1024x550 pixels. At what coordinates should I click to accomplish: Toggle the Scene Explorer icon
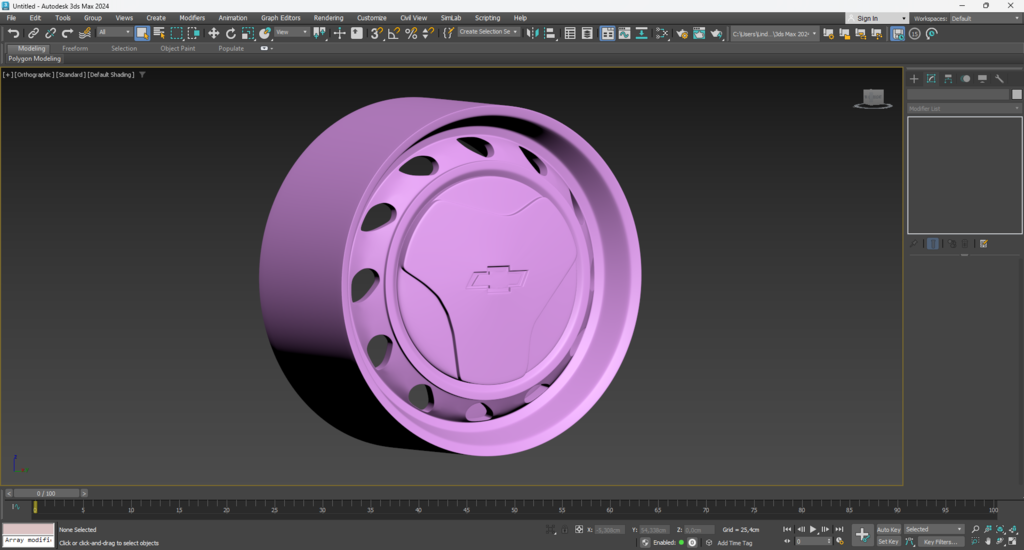[x=569, y=33]
